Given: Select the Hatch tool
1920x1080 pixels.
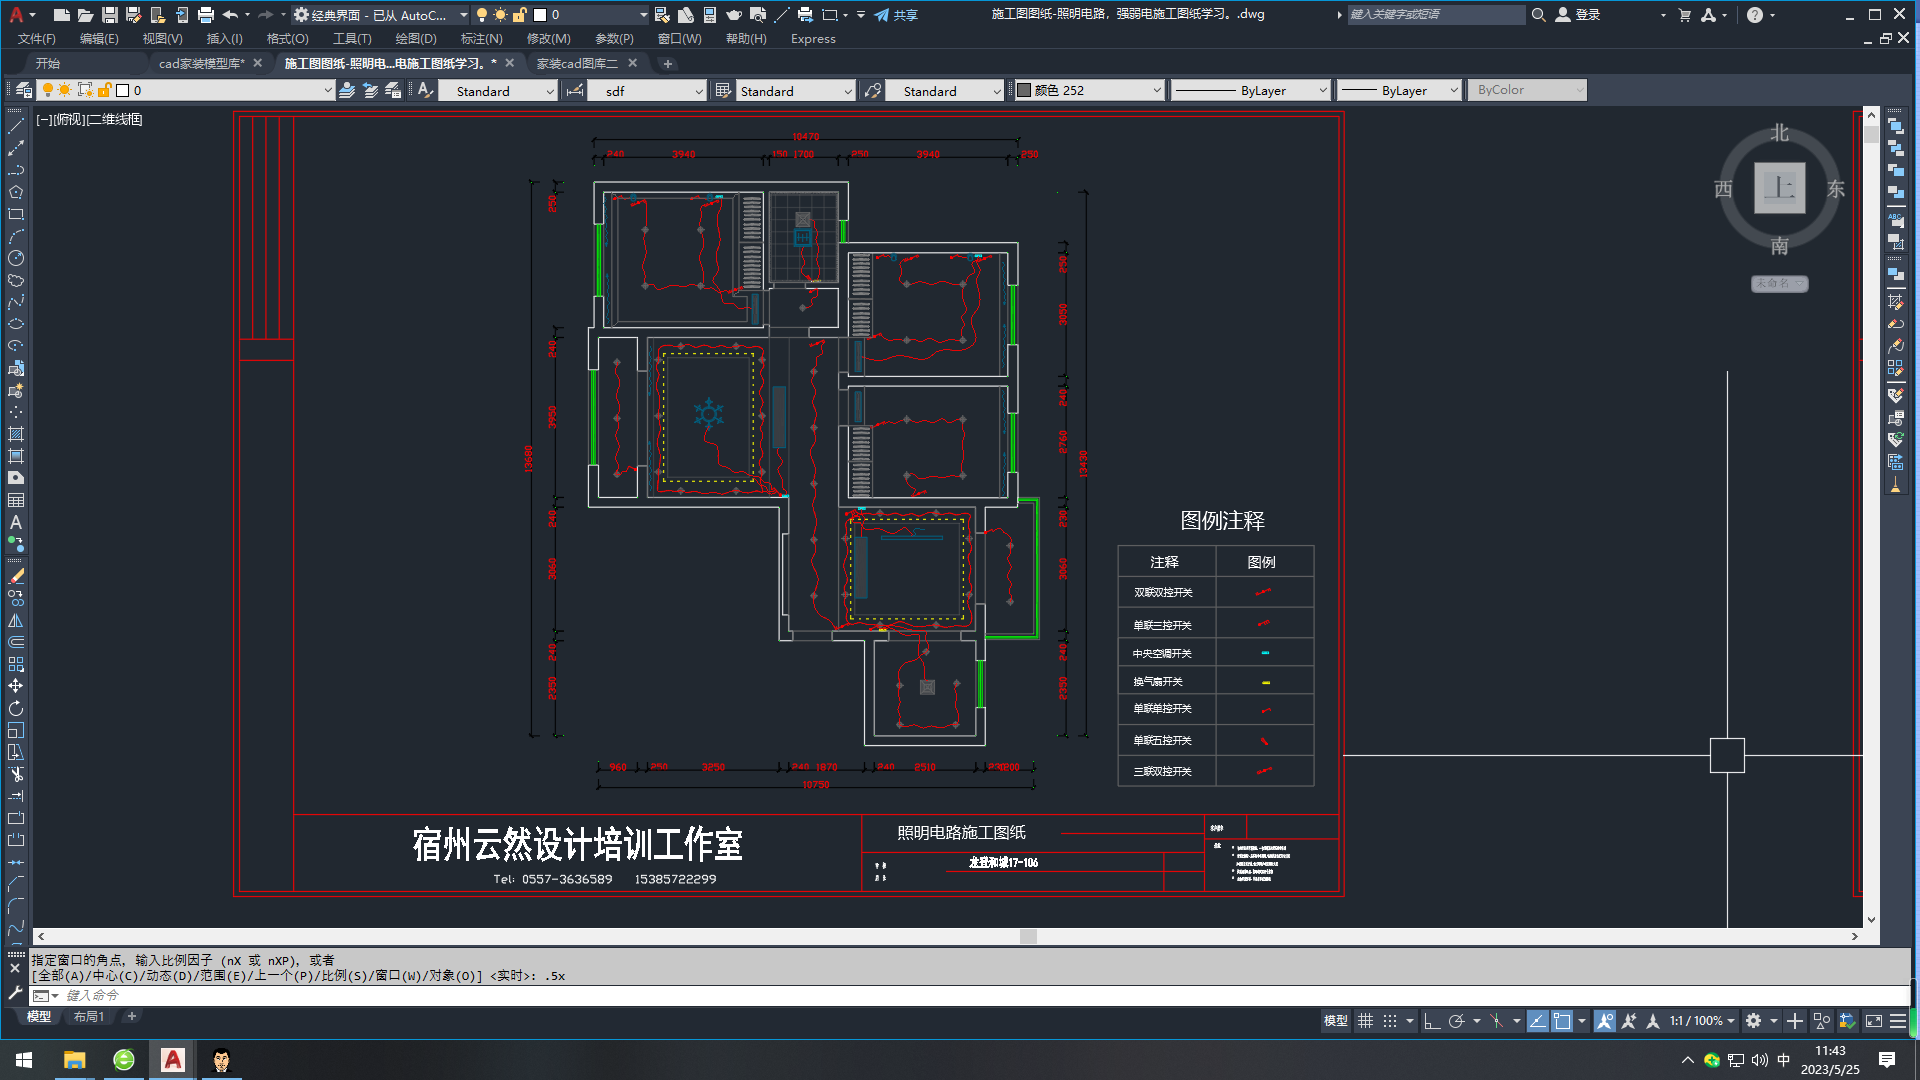Looking at the screenshot, I should tap(16, 434).
